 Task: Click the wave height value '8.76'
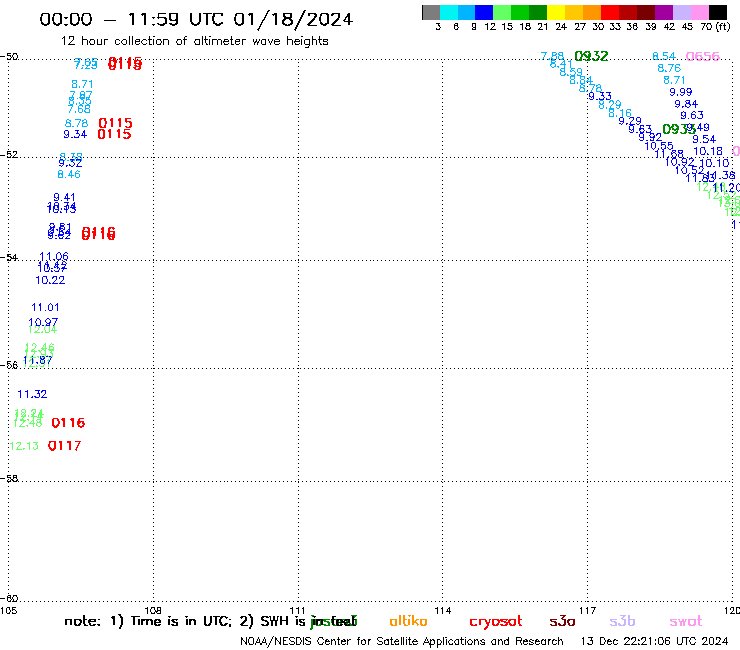(x=669, y=68)
